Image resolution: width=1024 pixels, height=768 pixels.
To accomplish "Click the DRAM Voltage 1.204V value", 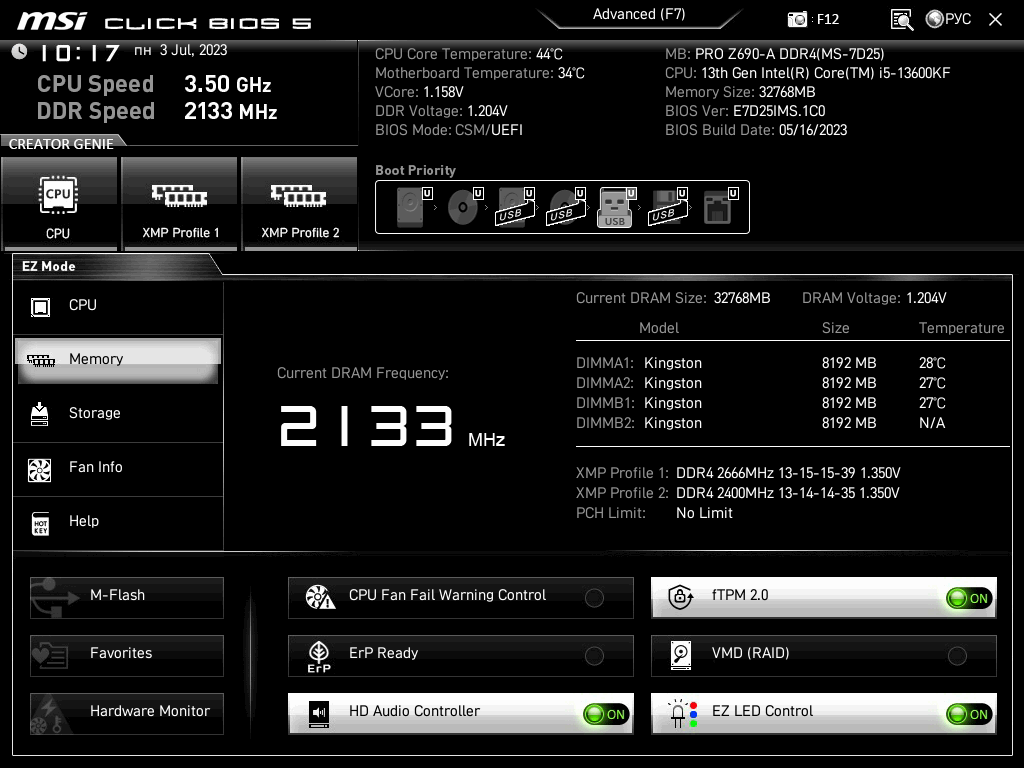I will (926, 298).
